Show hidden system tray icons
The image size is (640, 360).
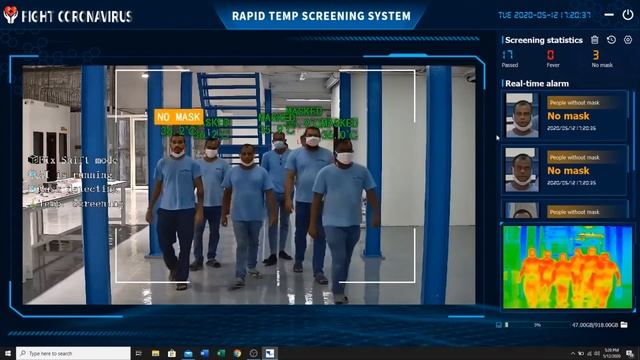pos(572,353)
